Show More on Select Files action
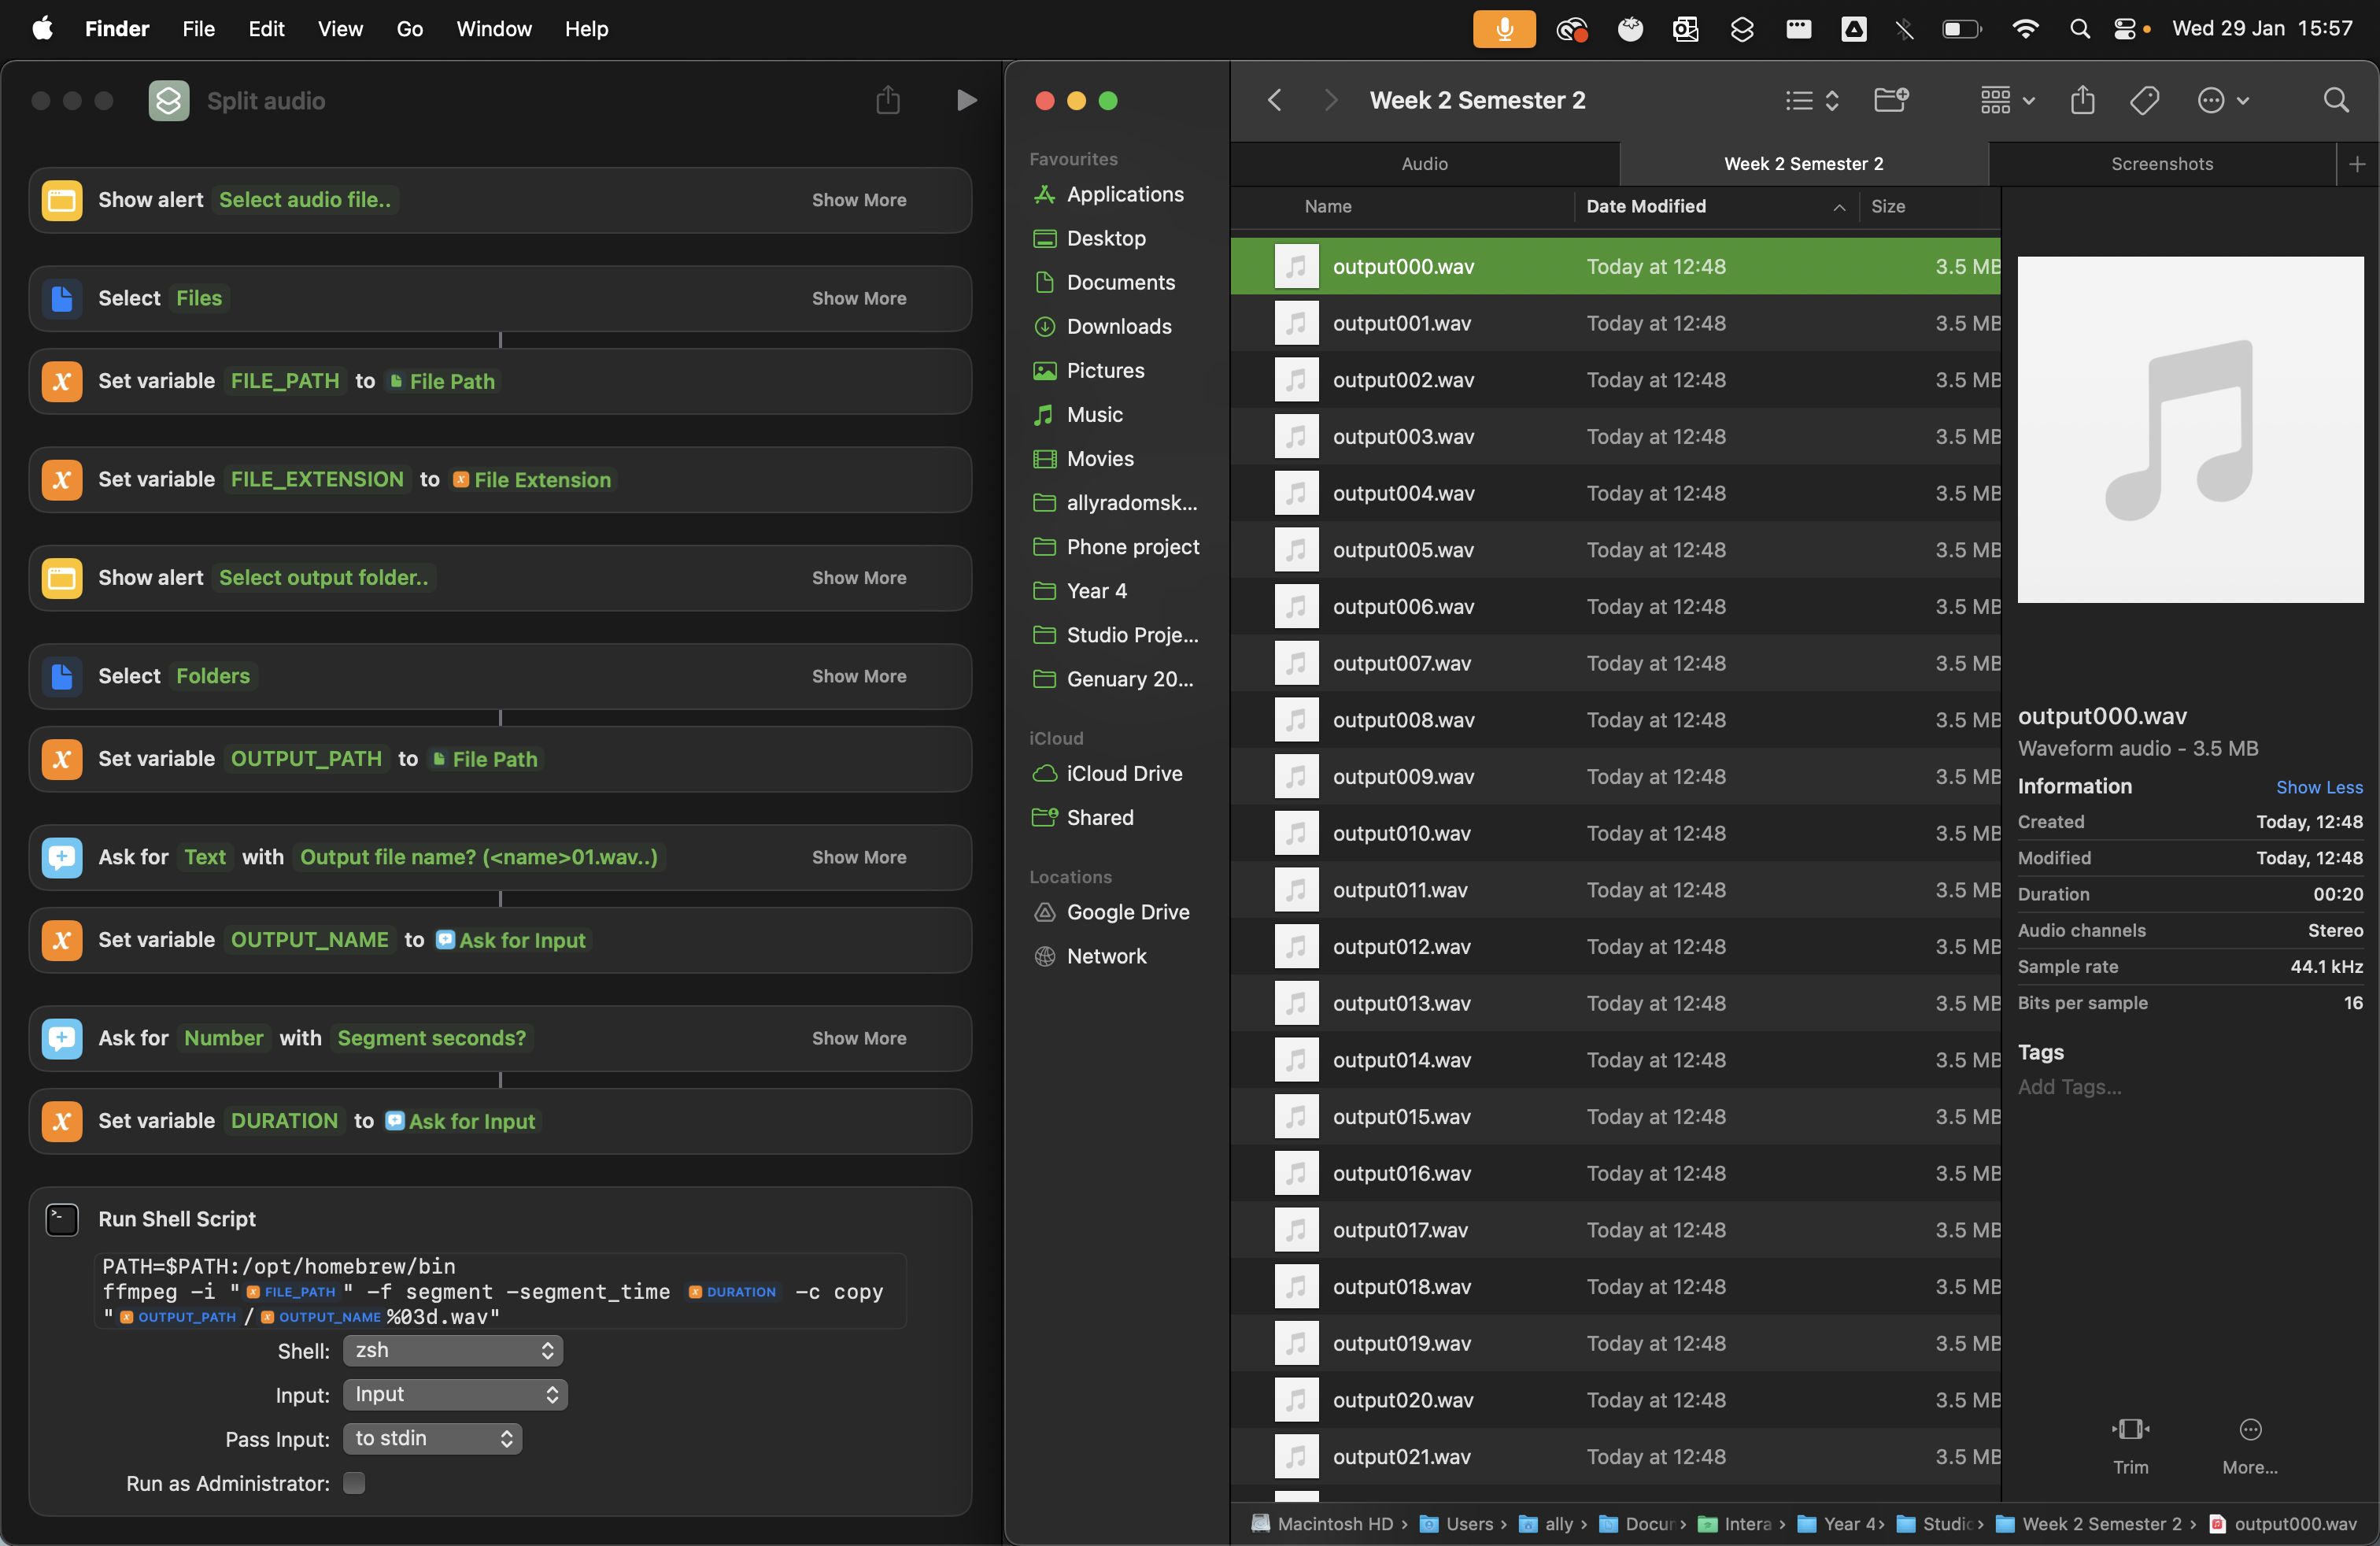 point(859,298)
